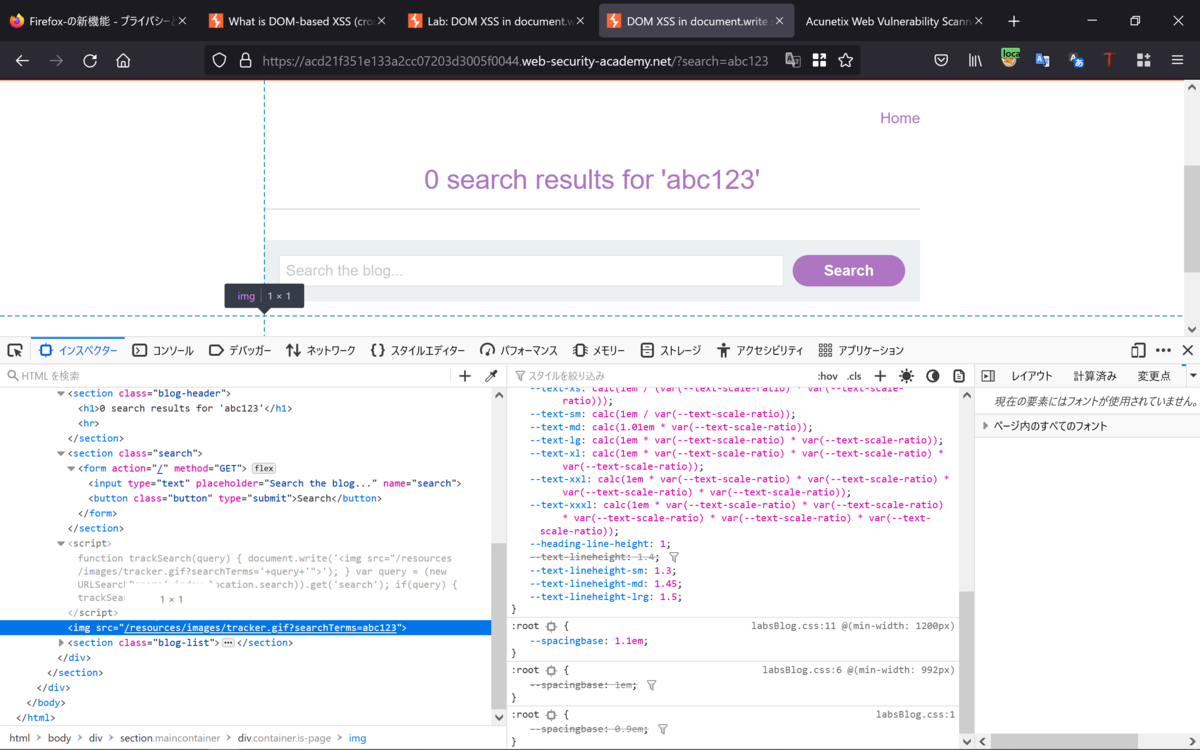
Task: Open the DevTools more options ellipsis
Action: pos(1163,350)
